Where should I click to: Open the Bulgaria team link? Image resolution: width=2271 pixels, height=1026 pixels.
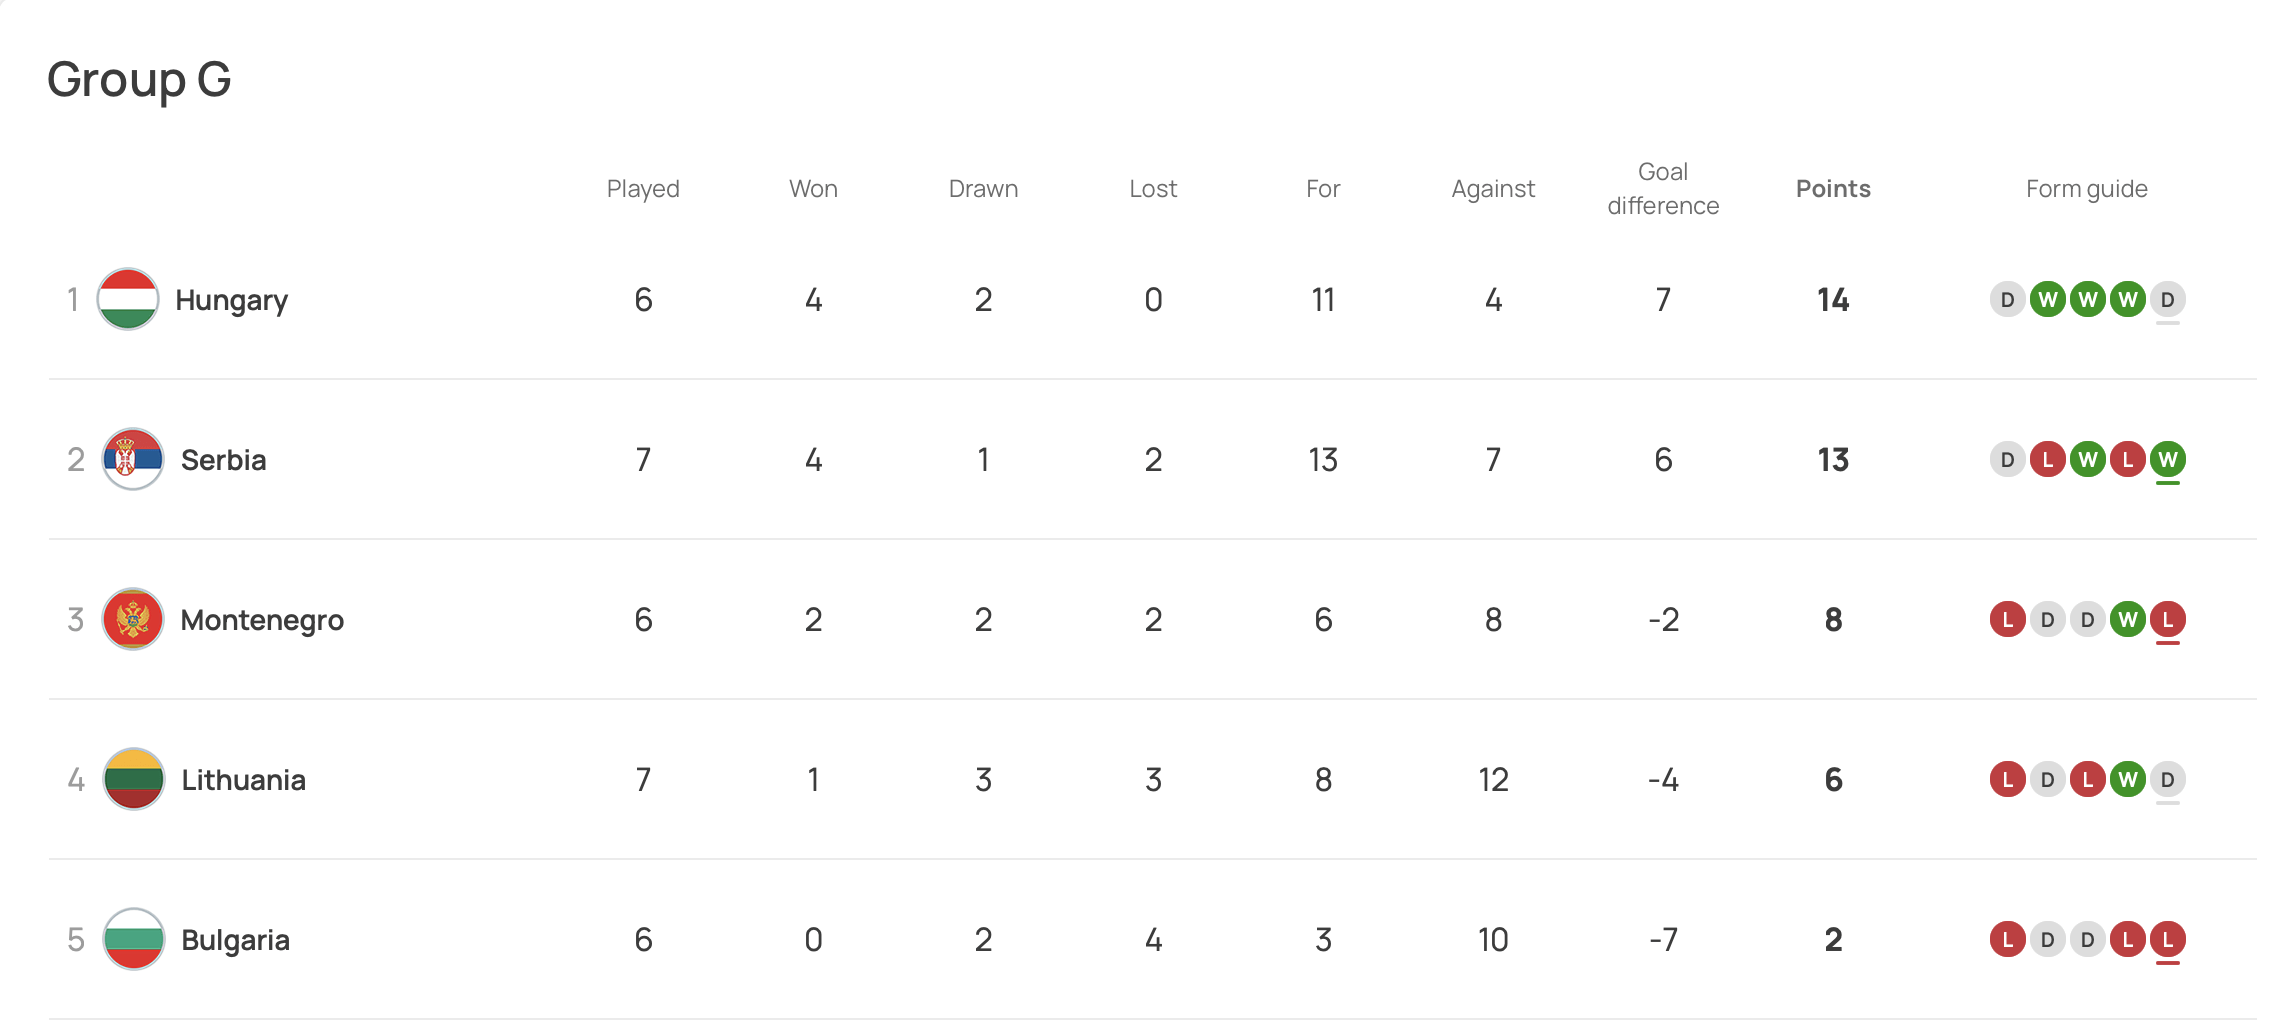(x=235, y=940)
